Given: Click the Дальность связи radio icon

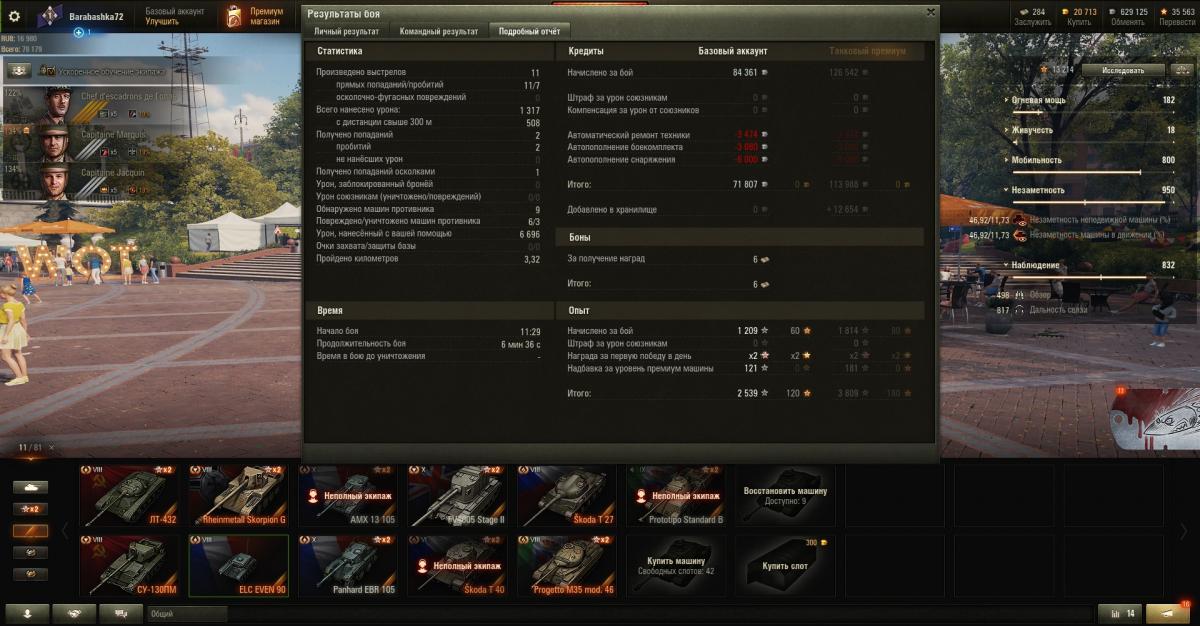Looking at the screenshot, I should pyautogui.click(x=1019, y=310).
